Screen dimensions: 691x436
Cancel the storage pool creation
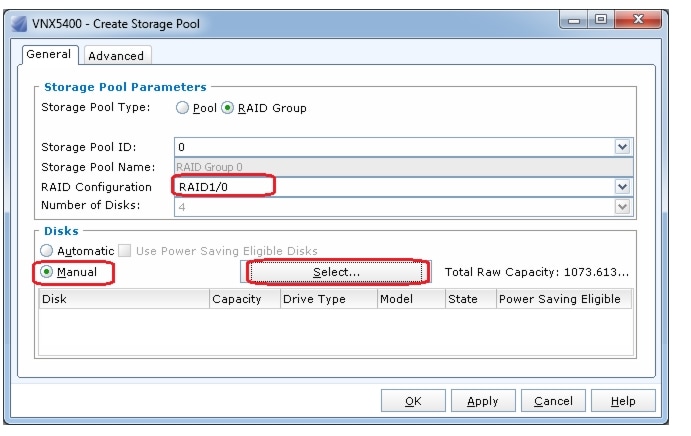point(553,401)
